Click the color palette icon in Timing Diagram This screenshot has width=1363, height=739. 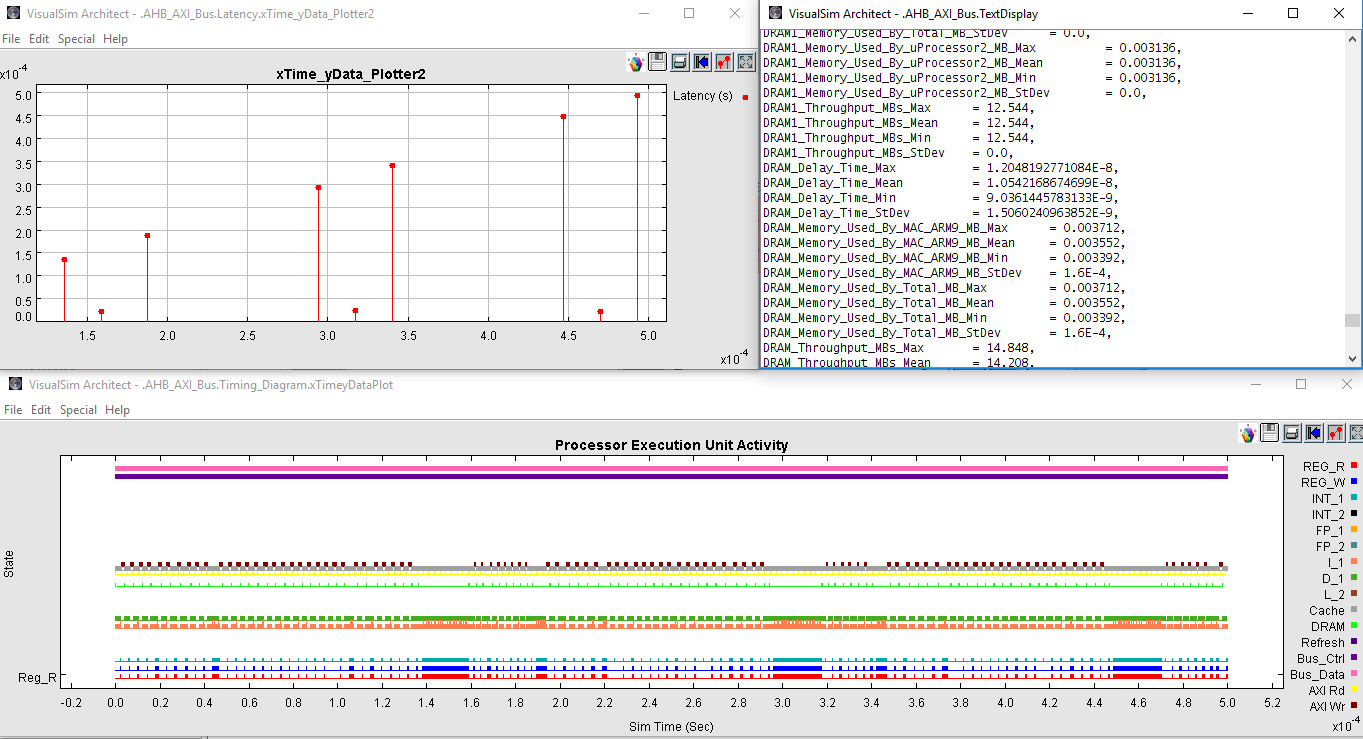[1247, 433]
